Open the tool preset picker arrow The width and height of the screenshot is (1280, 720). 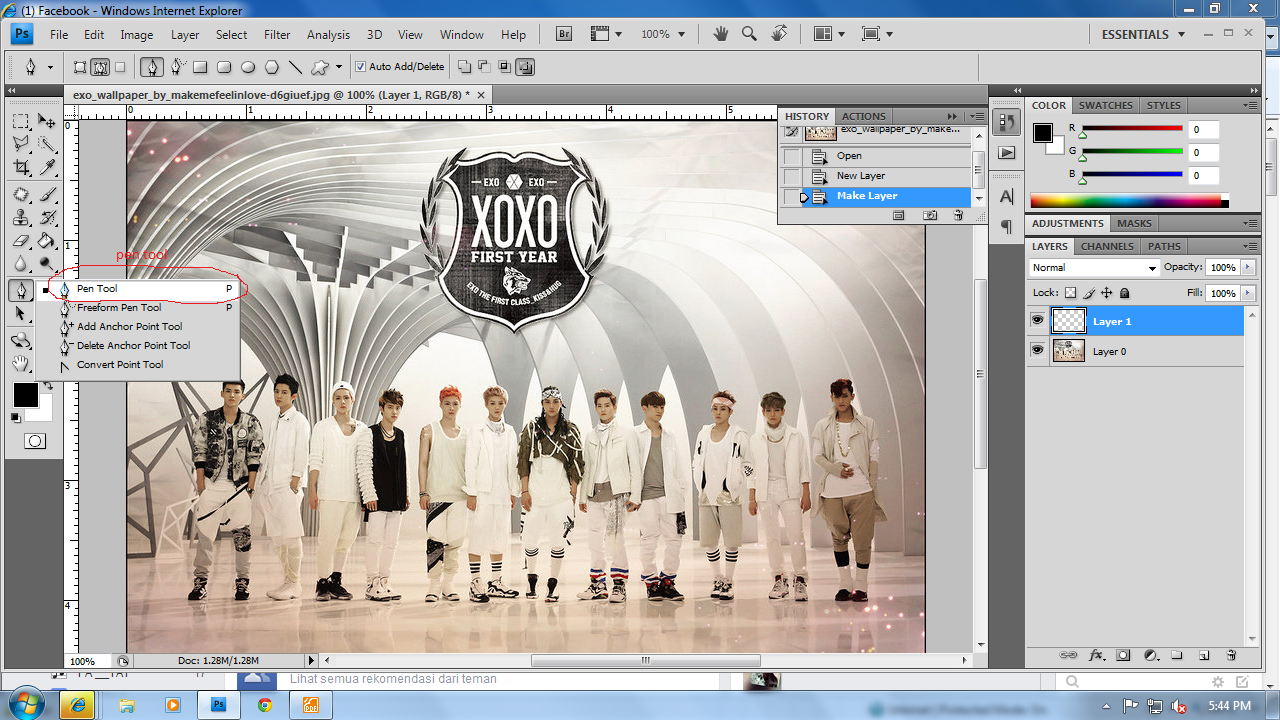pyautogui.click(x=50, y=68)
